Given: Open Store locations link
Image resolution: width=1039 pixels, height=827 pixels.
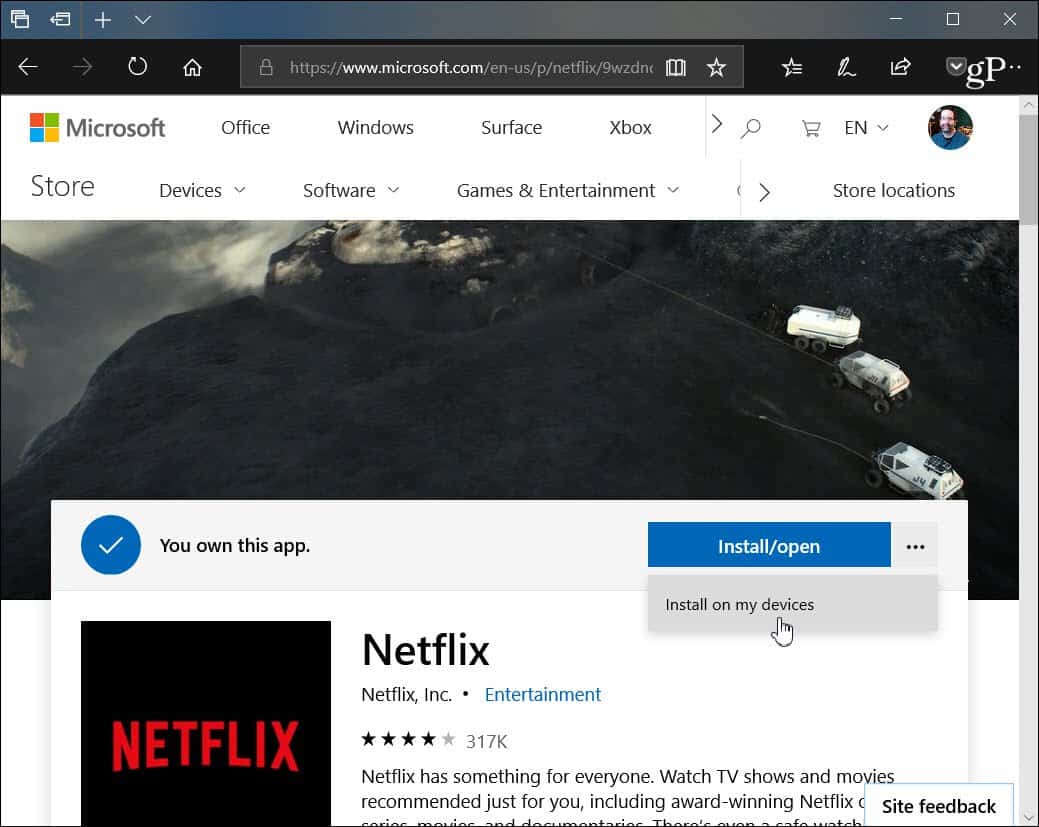Looking at the screenshot, I should pyautogui.click(x=894, y=191).
